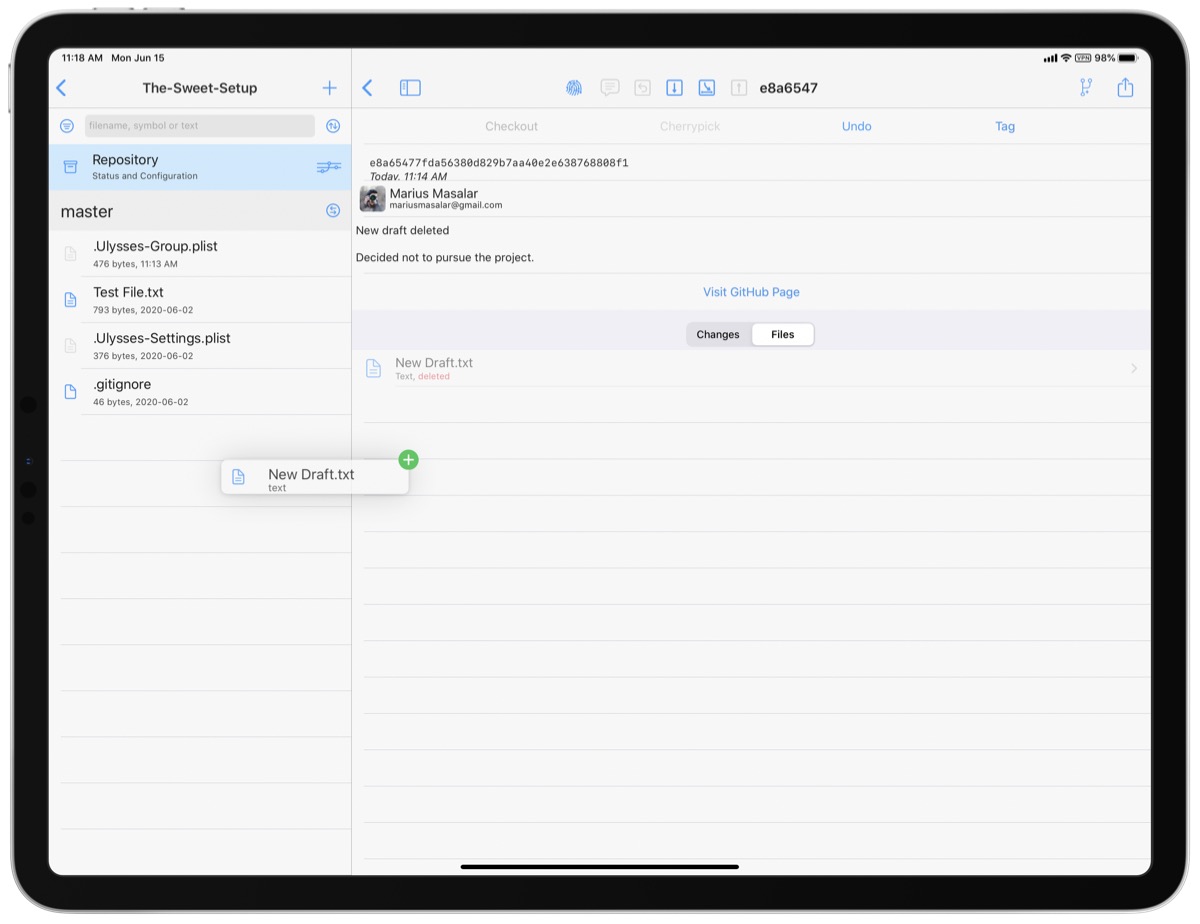
Task: Tap the revert arrow icon in toolbar
Action: click(x=642, y=88)
